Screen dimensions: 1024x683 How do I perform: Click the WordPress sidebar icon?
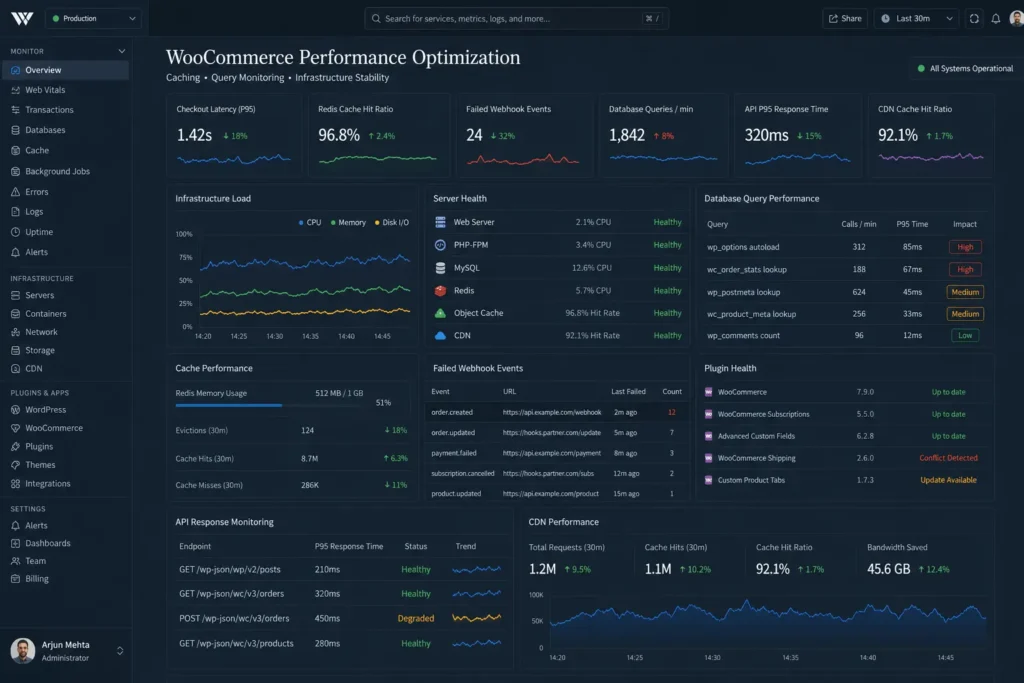click(15, 409)
